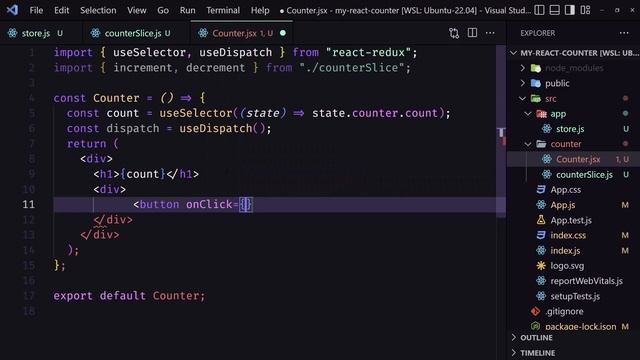Open package-lock.json in explorer
The height and width of the screenshot is (360, 640).
pos(580,327)
